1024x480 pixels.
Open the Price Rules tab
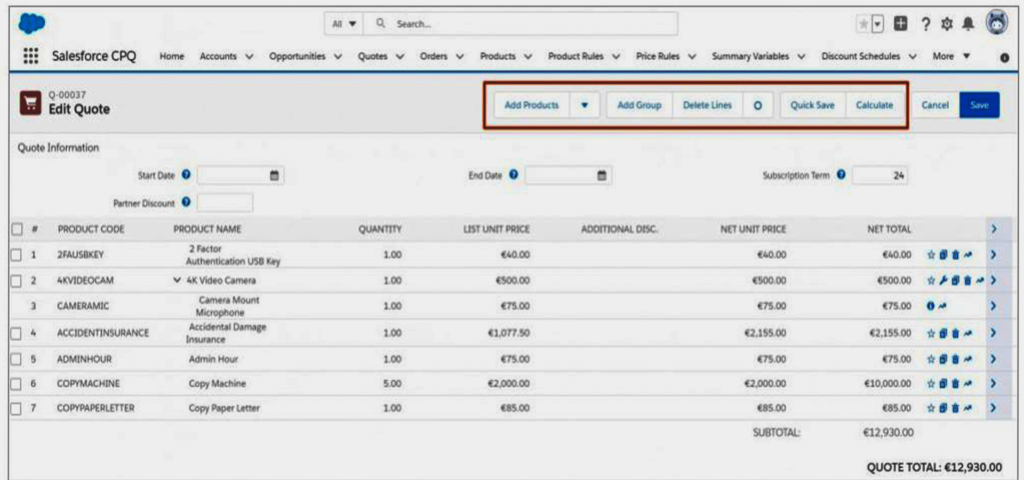(x=658, y=57)
